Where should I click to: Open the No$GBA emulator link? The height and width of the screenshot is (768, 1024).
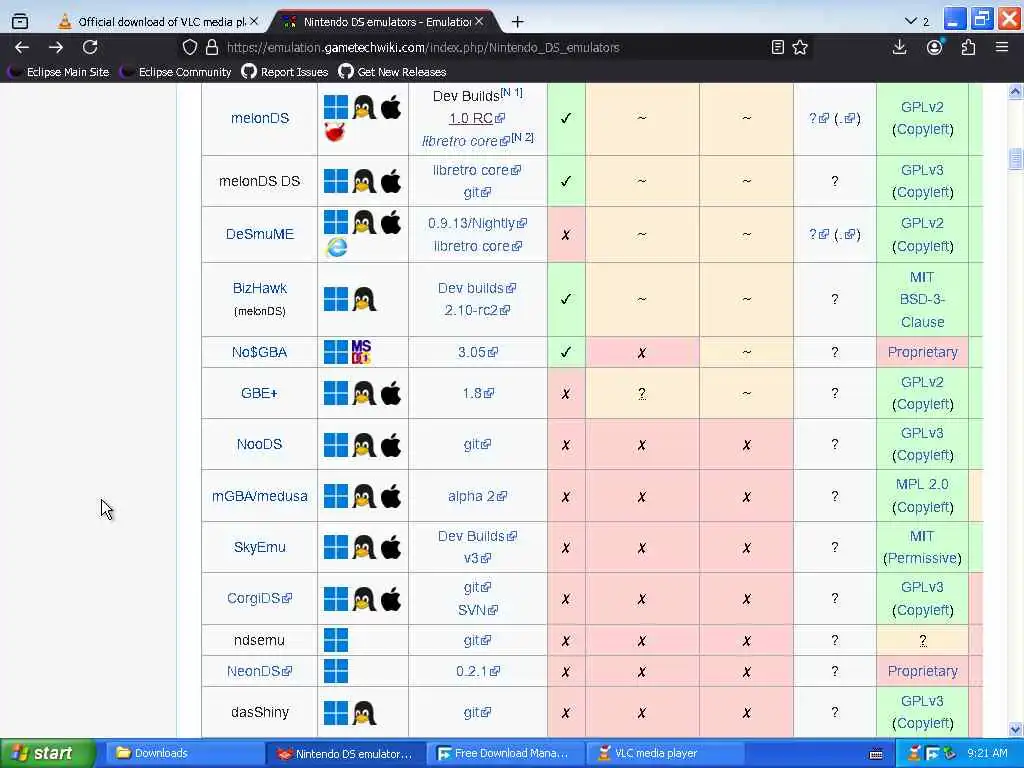[x=259, y=352]
